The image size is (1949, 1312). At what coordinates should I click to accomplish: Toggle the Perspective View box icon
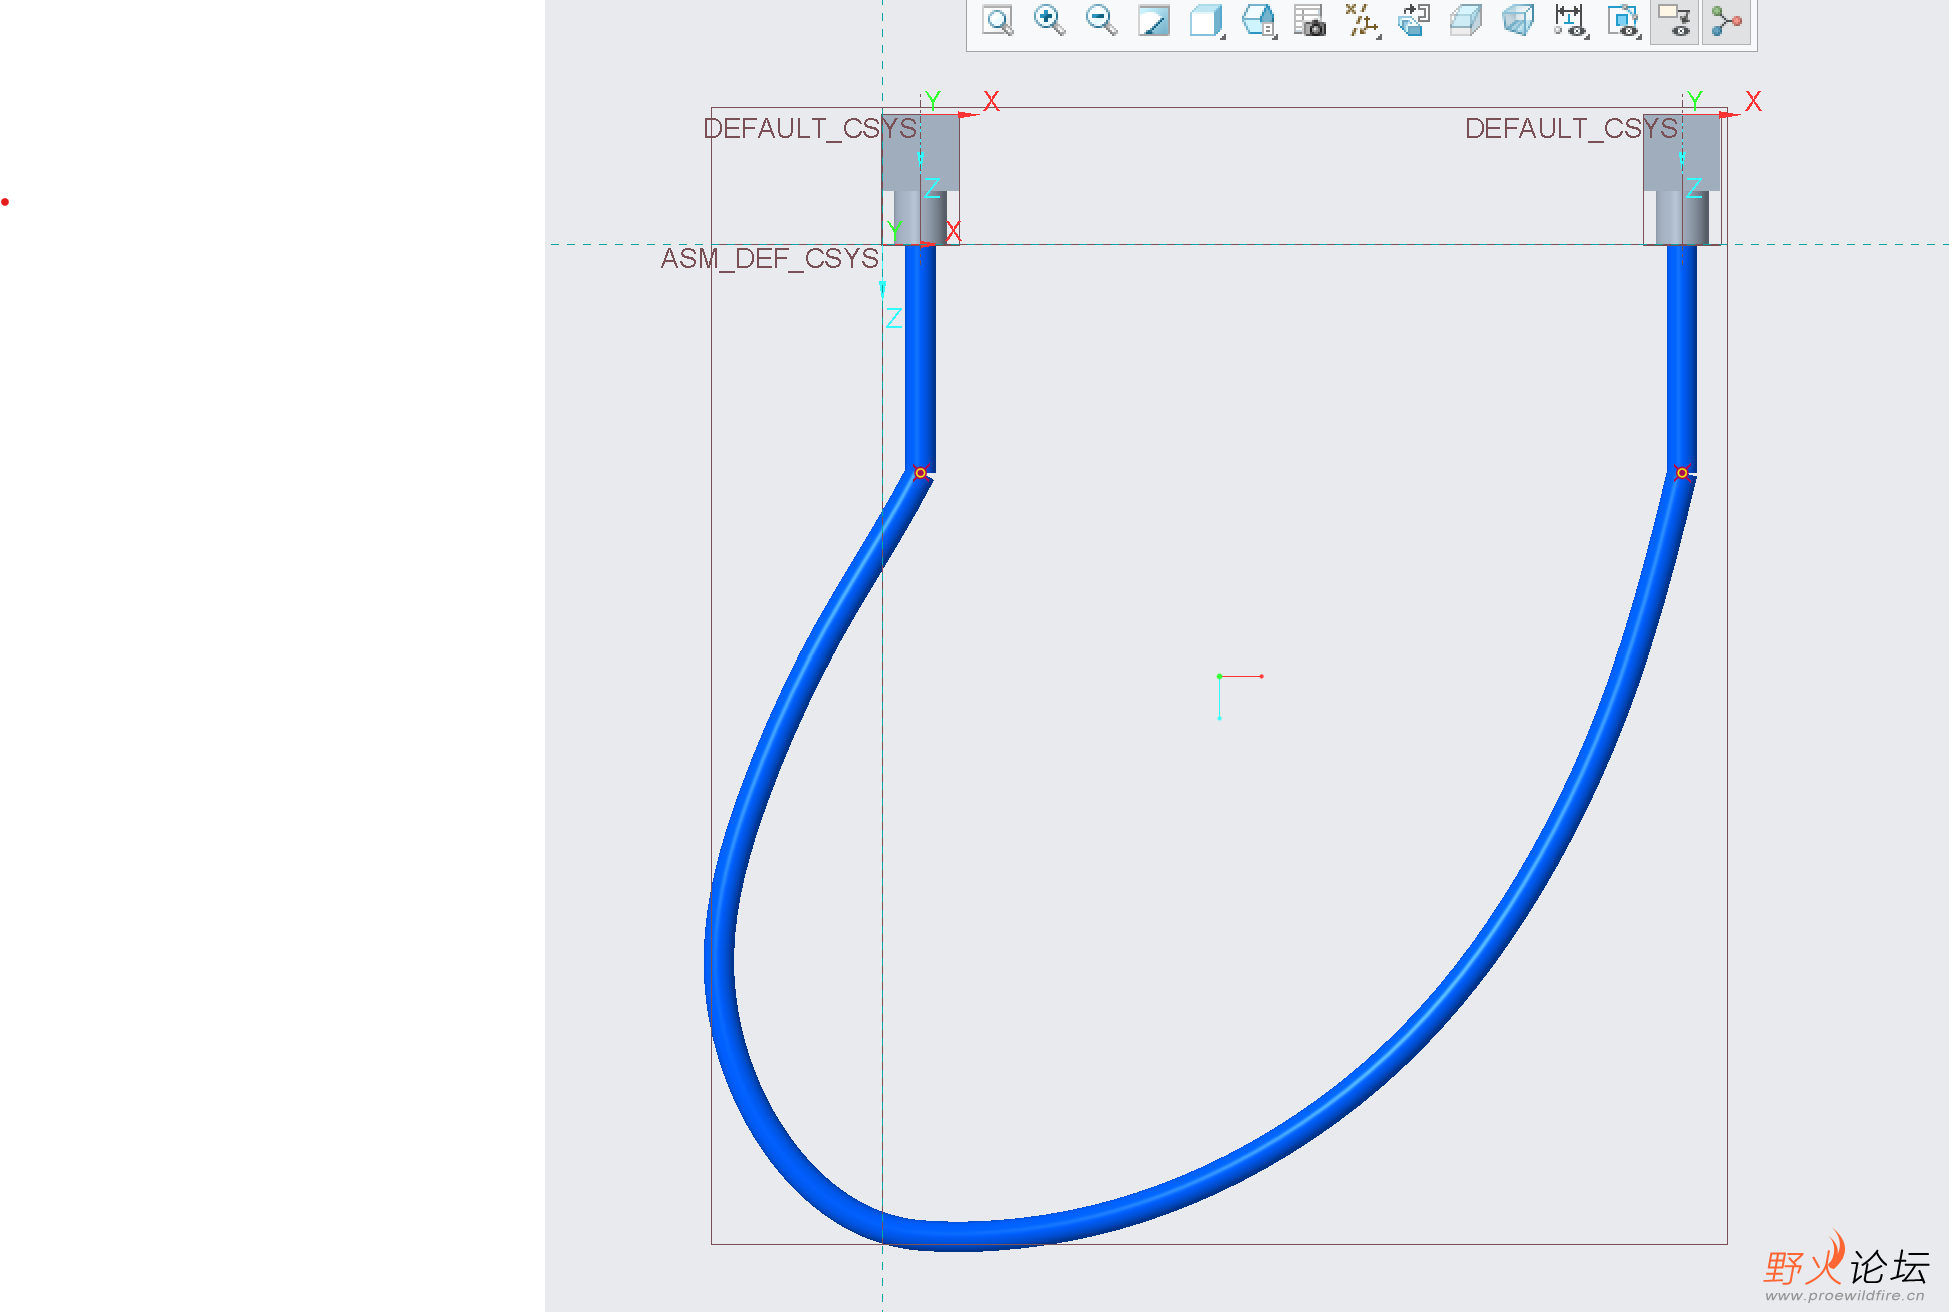pyautogui.click(x=1518, y=21)
